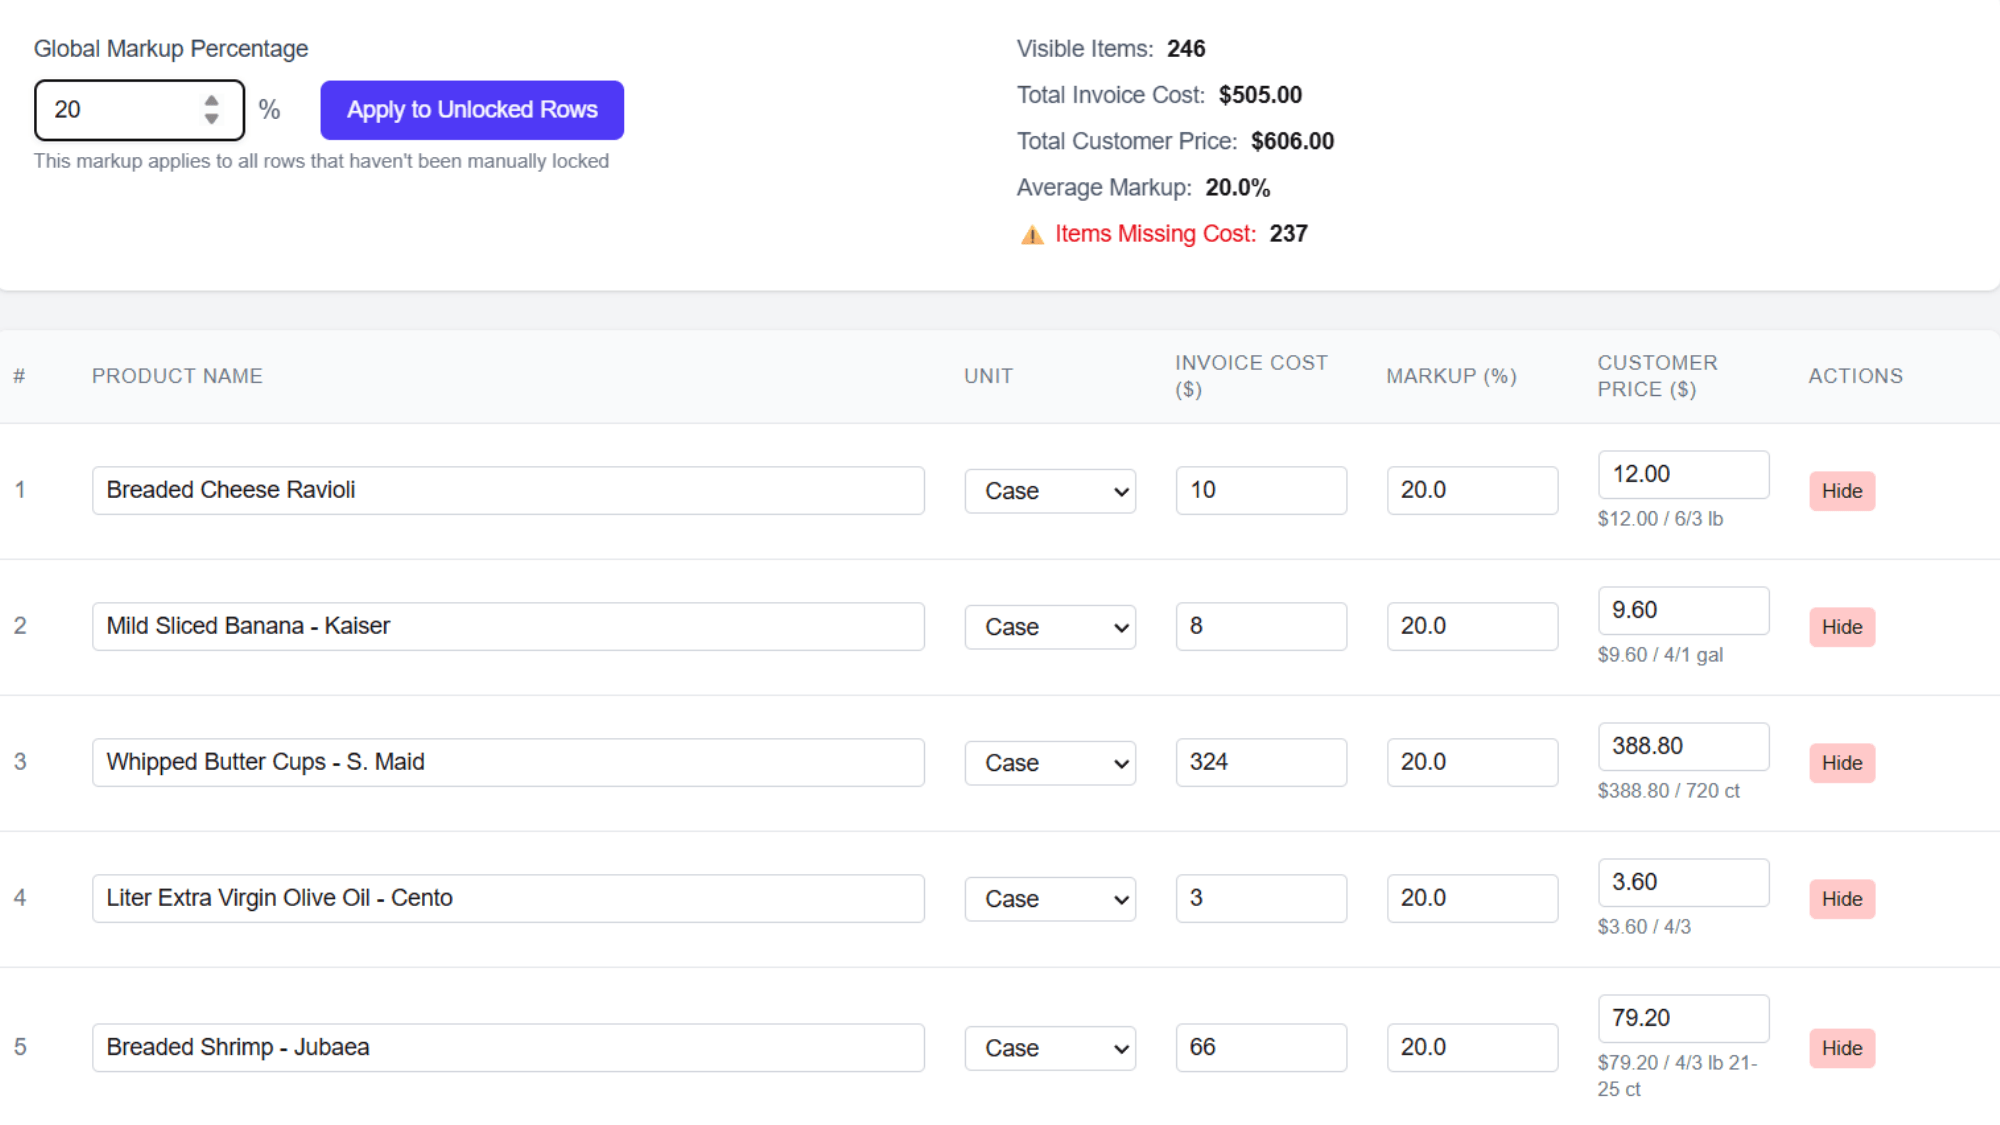Edit the markup percentage for Mild Sliced Banana
Image resolution: width=2000 pixels, height=1125 pixels.
pyautogui.click(x=1471, y=626)
